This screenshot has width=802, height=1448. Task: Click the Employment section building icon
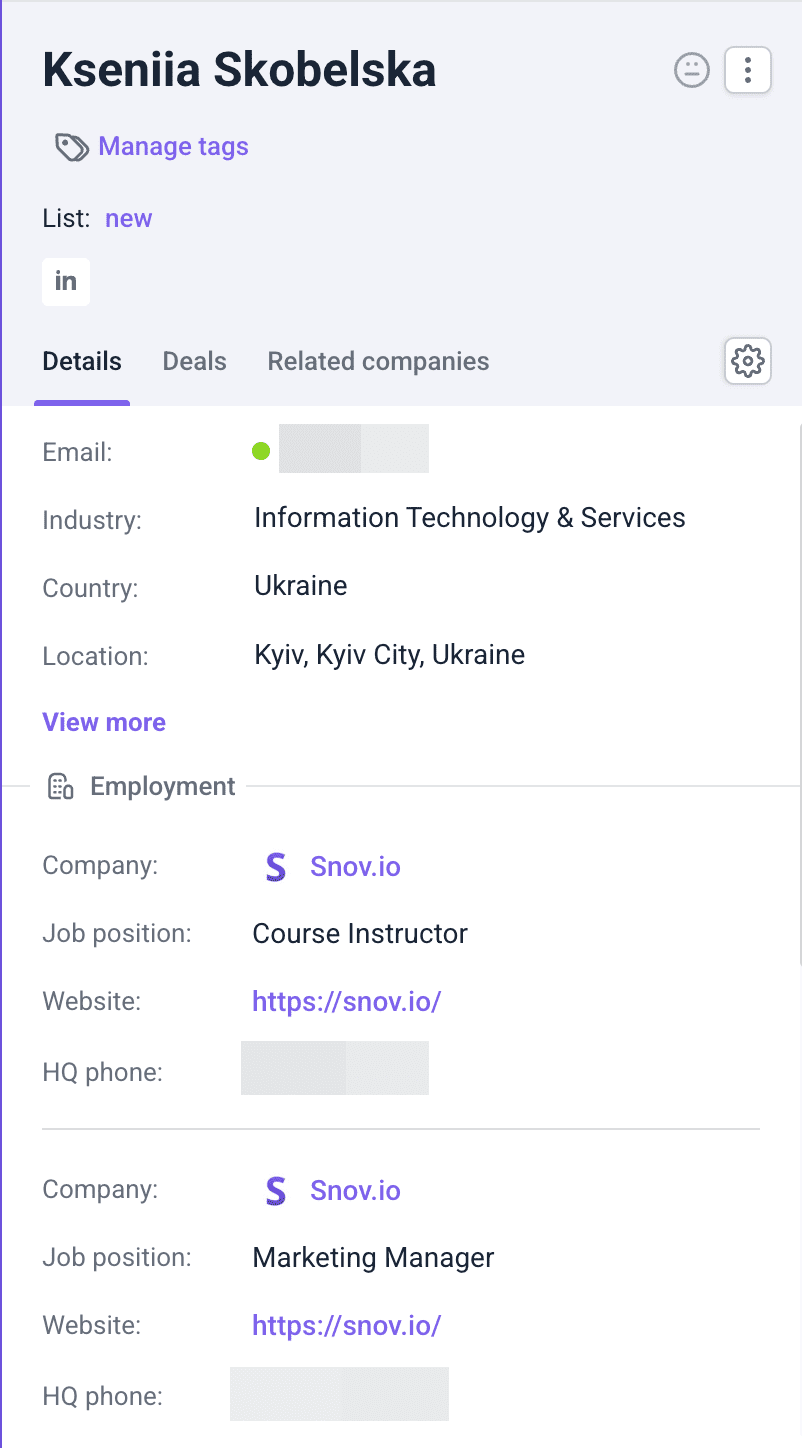pos(61,787)
